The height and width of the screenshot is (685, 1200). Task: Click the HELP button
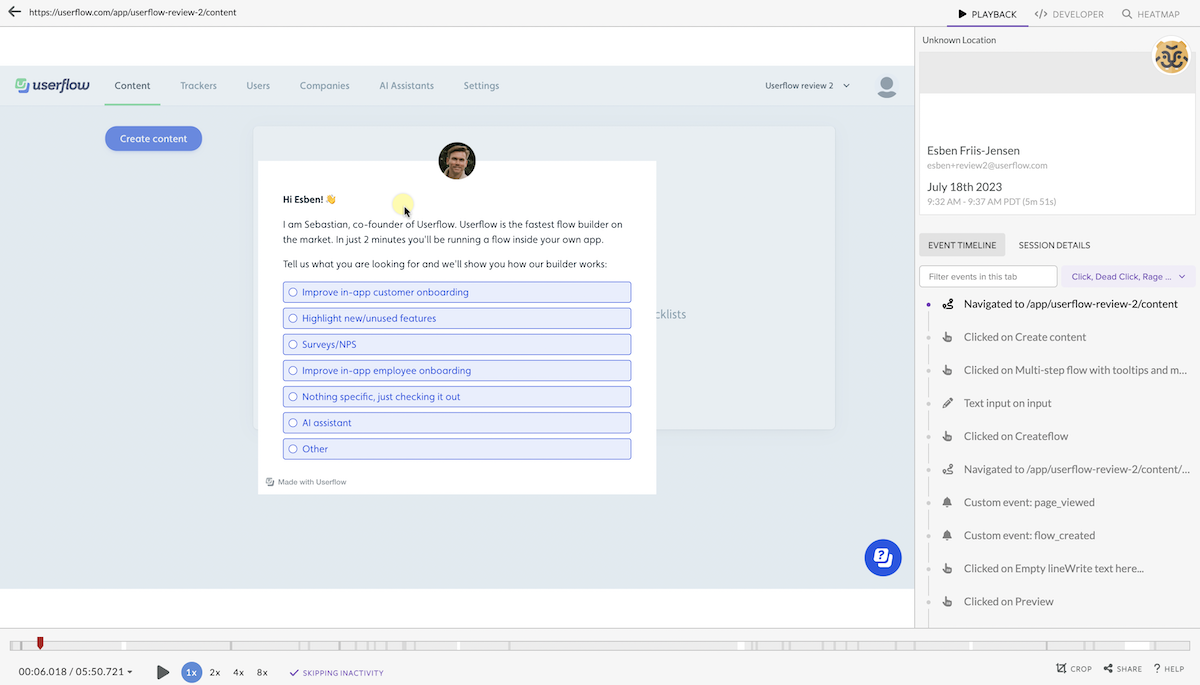[x=1168, y=669]
